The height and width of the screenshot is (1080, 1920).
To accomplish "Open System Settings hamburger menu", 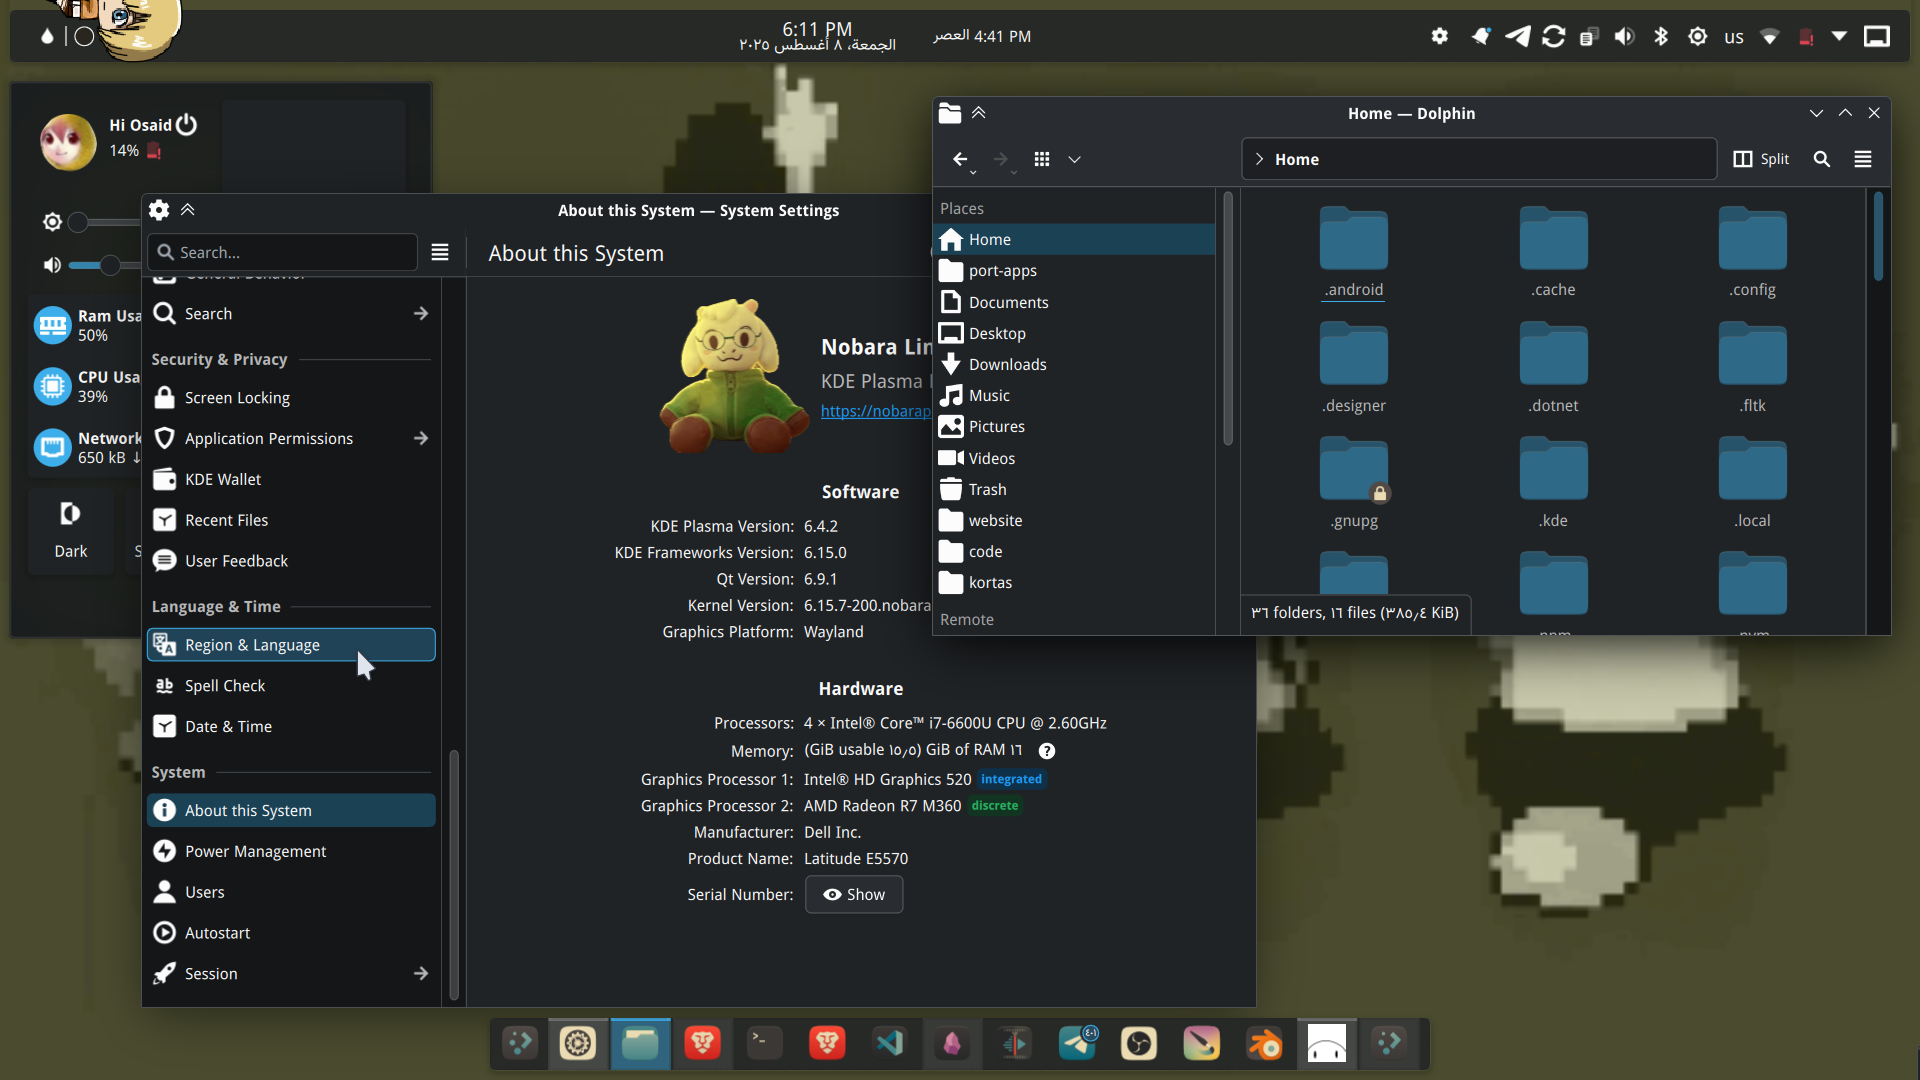I will coord(440,253).
